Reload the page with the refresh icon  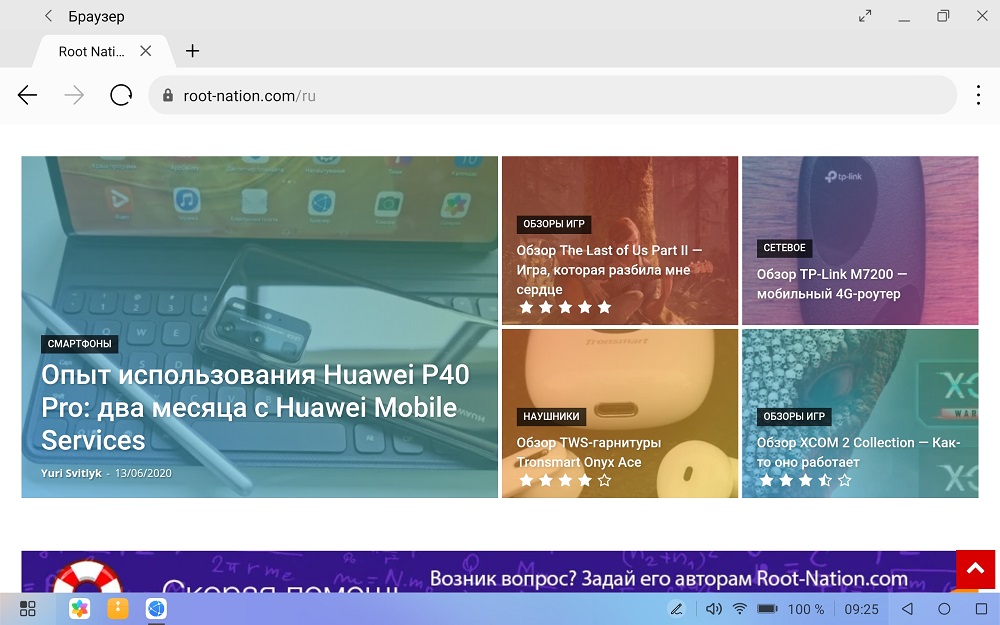point(121,96)
